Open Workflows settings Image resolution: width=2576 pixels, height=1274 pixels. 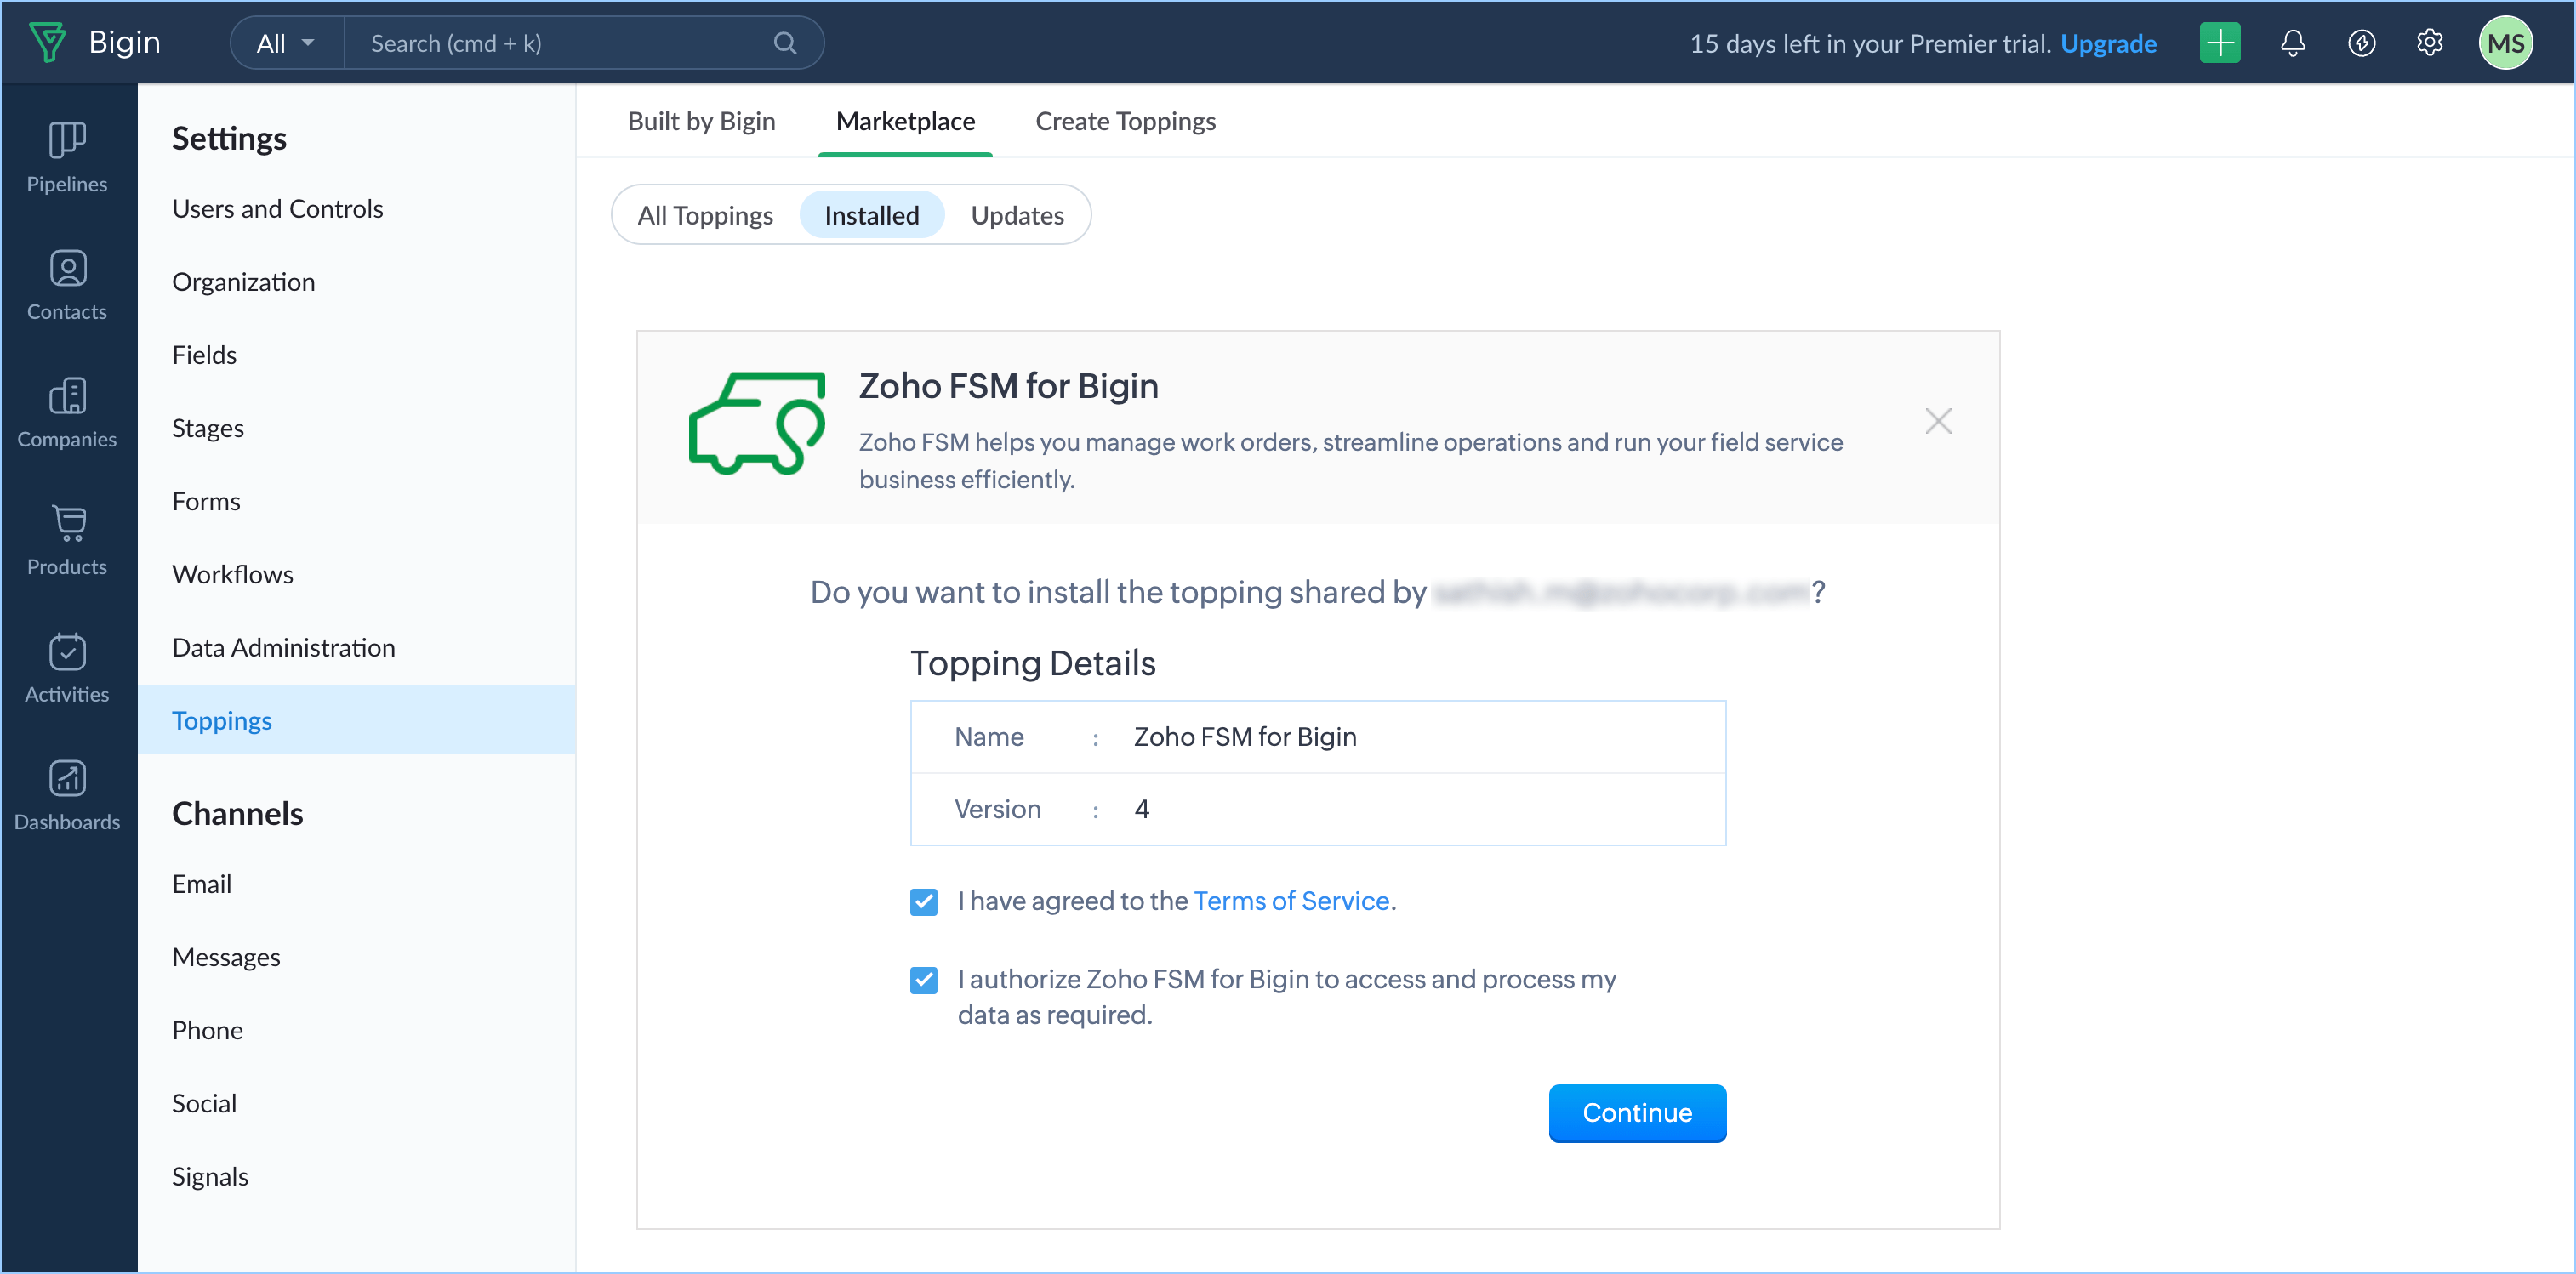(232, 573)
